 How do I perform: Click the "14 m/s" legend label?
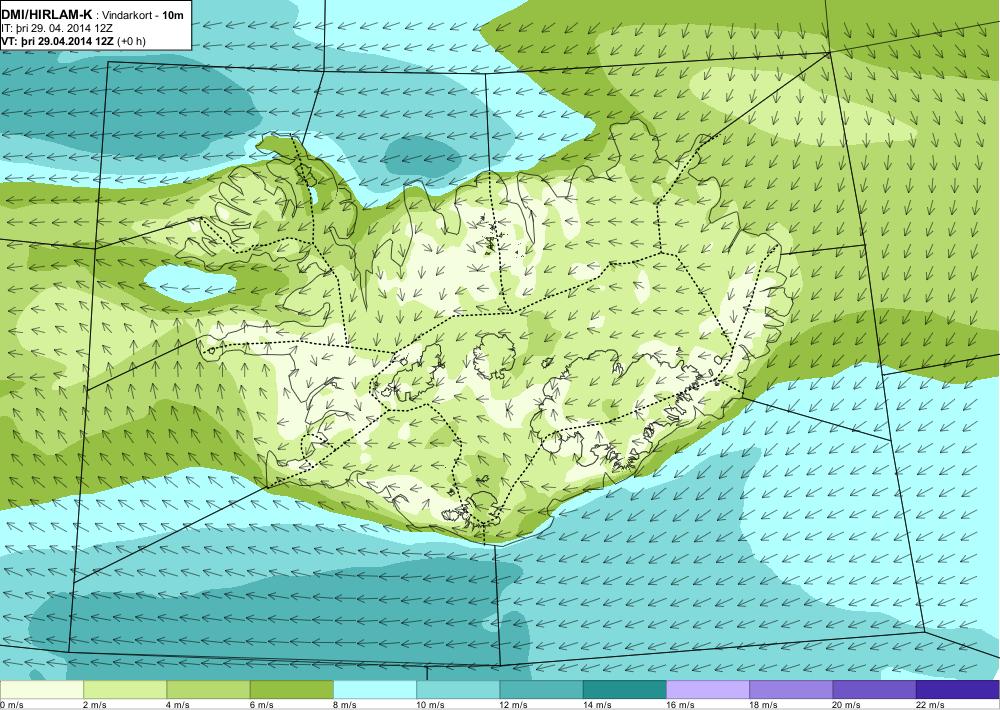(x=597, y=705)
